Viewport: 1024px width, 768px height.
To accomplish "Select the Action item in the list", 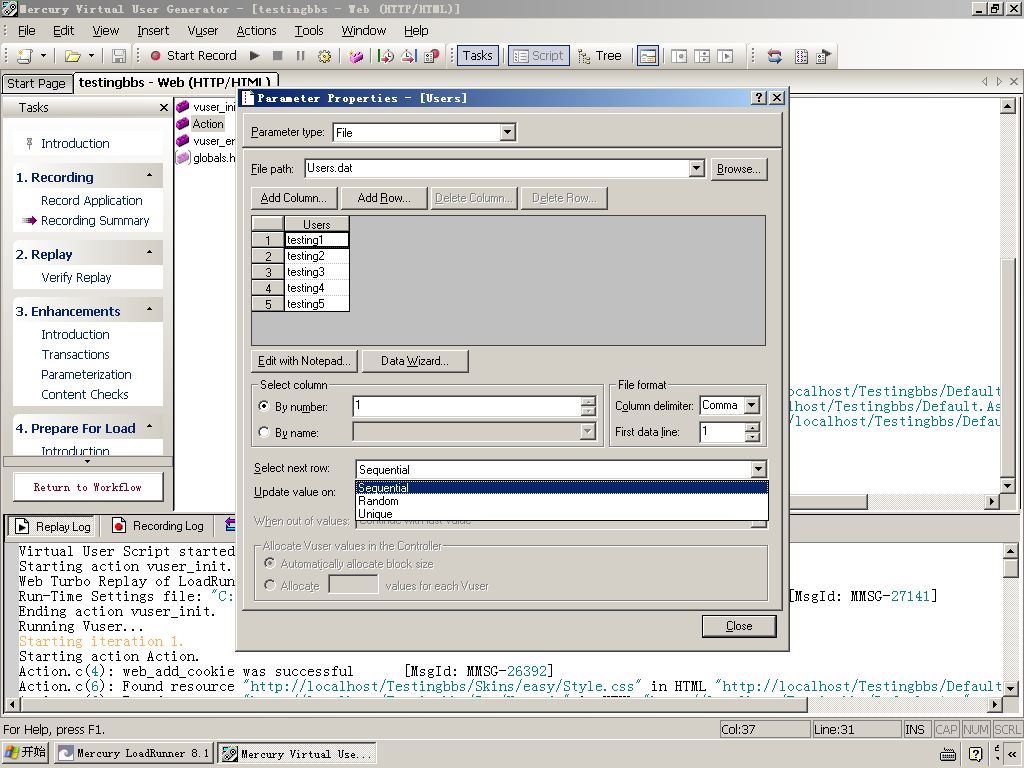I will point(207,123).
